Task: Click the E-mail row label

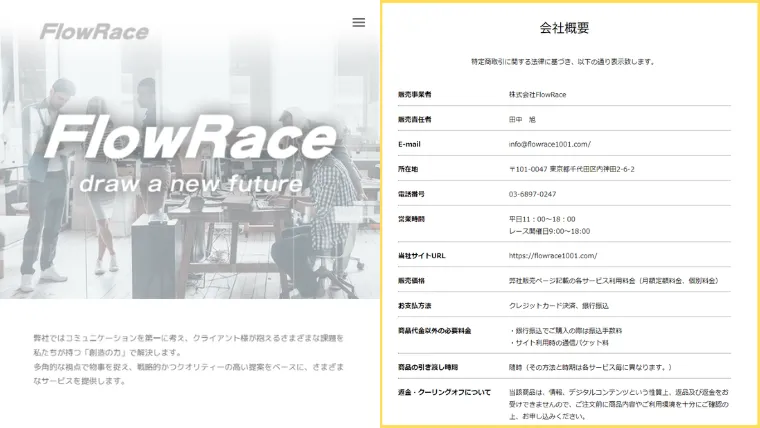Action: click(409, 144)
